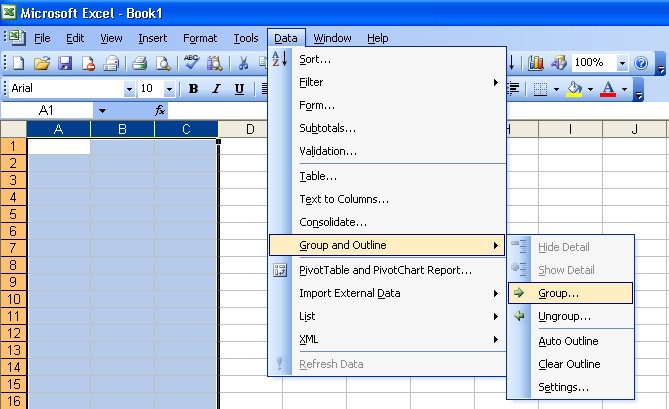Expand the Import External Data submenu
The width and height of the screenshot is (669, 409).
(x=387, y=293)
